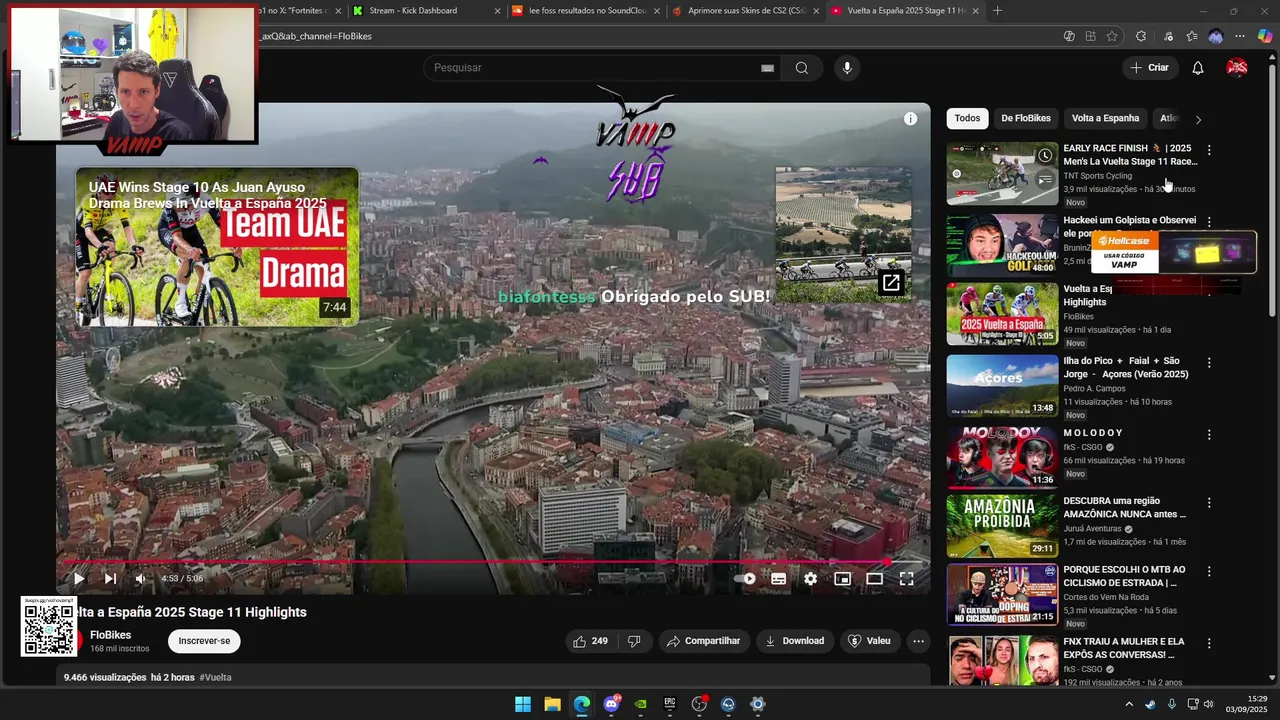Open YouTube notifications bell
The width and height of the screenshot is (1280, 720).
(x=1198, y=68)
